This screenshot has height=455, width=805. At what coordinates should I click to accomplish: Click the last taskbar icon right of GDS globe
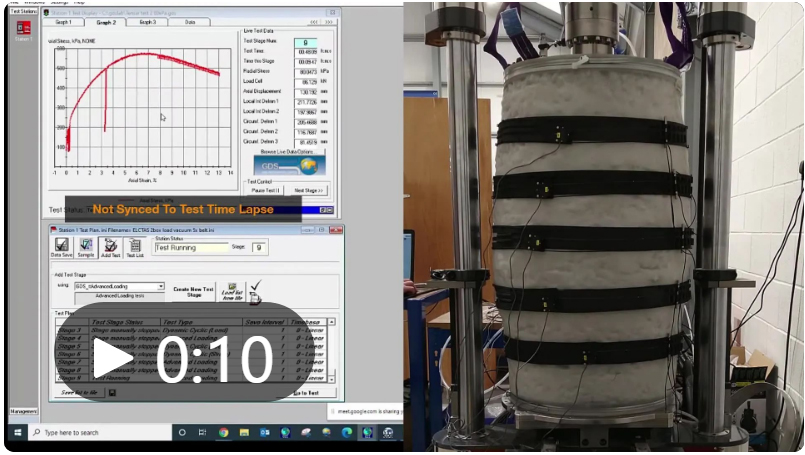pos(388,432)
